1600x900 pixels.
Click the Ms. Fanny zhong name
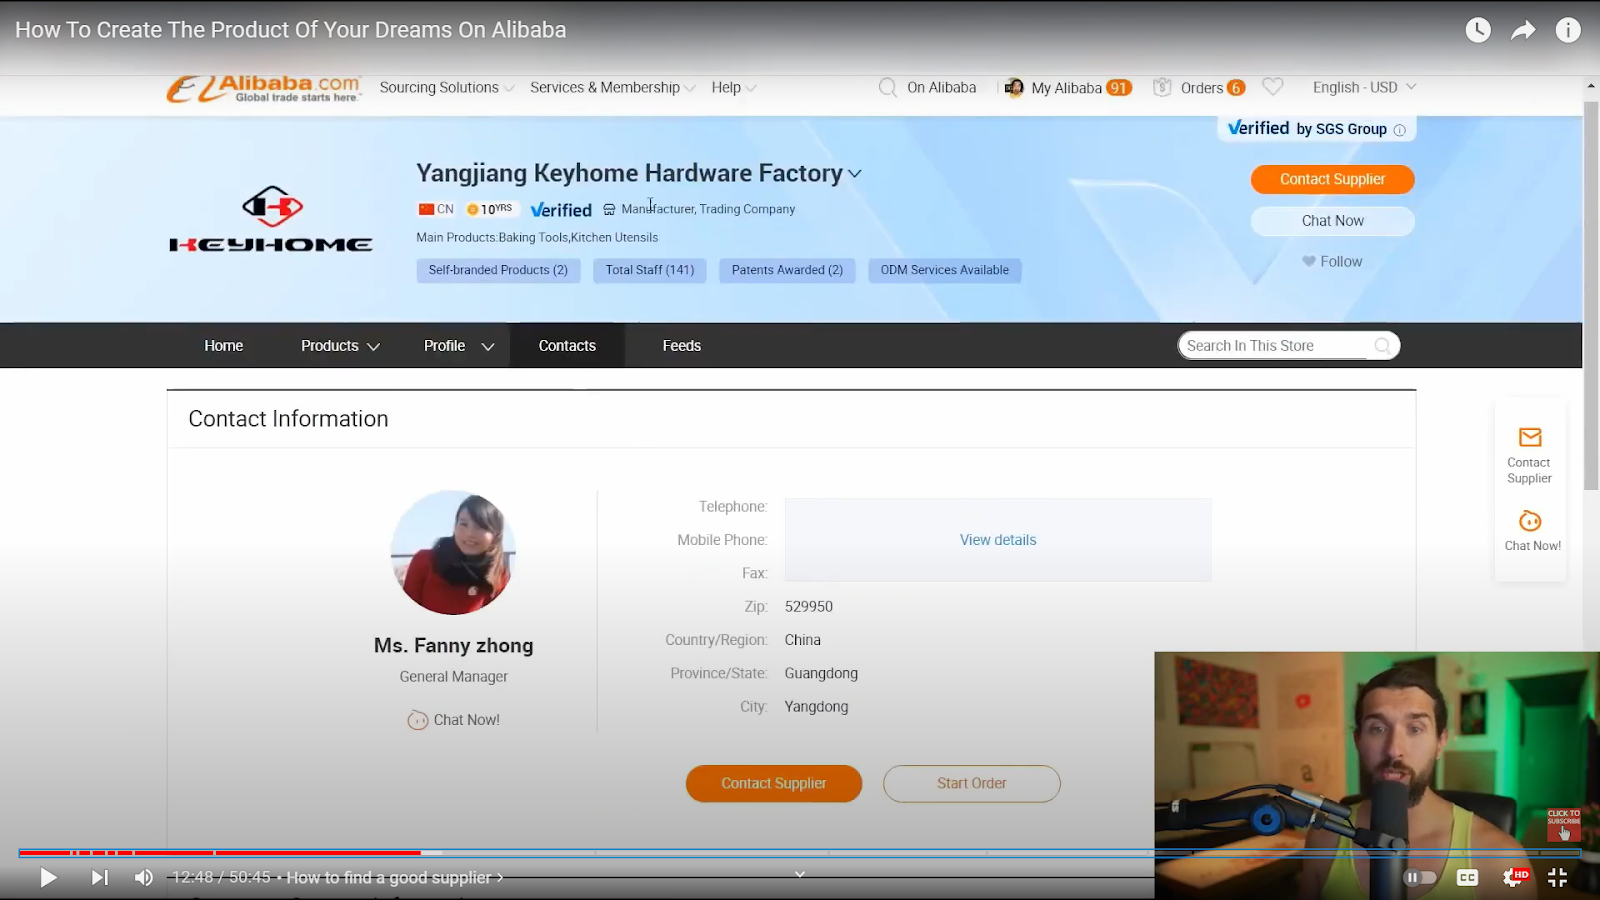point(454,646)
